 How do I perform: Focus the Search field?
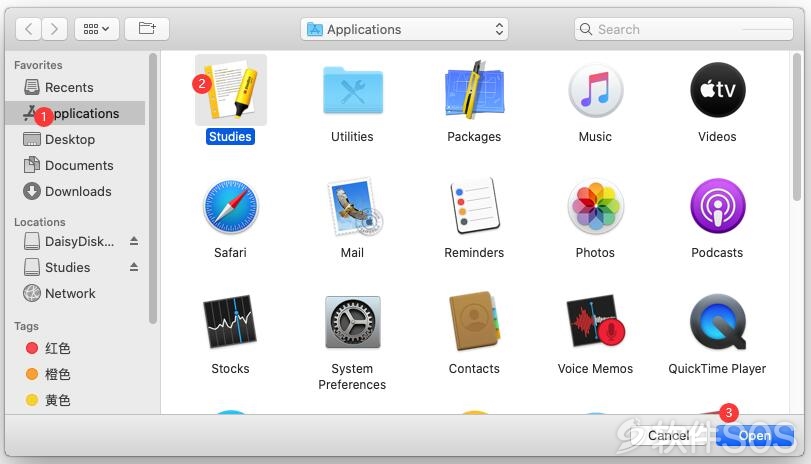pyautogui.click(x=683, y=29)
